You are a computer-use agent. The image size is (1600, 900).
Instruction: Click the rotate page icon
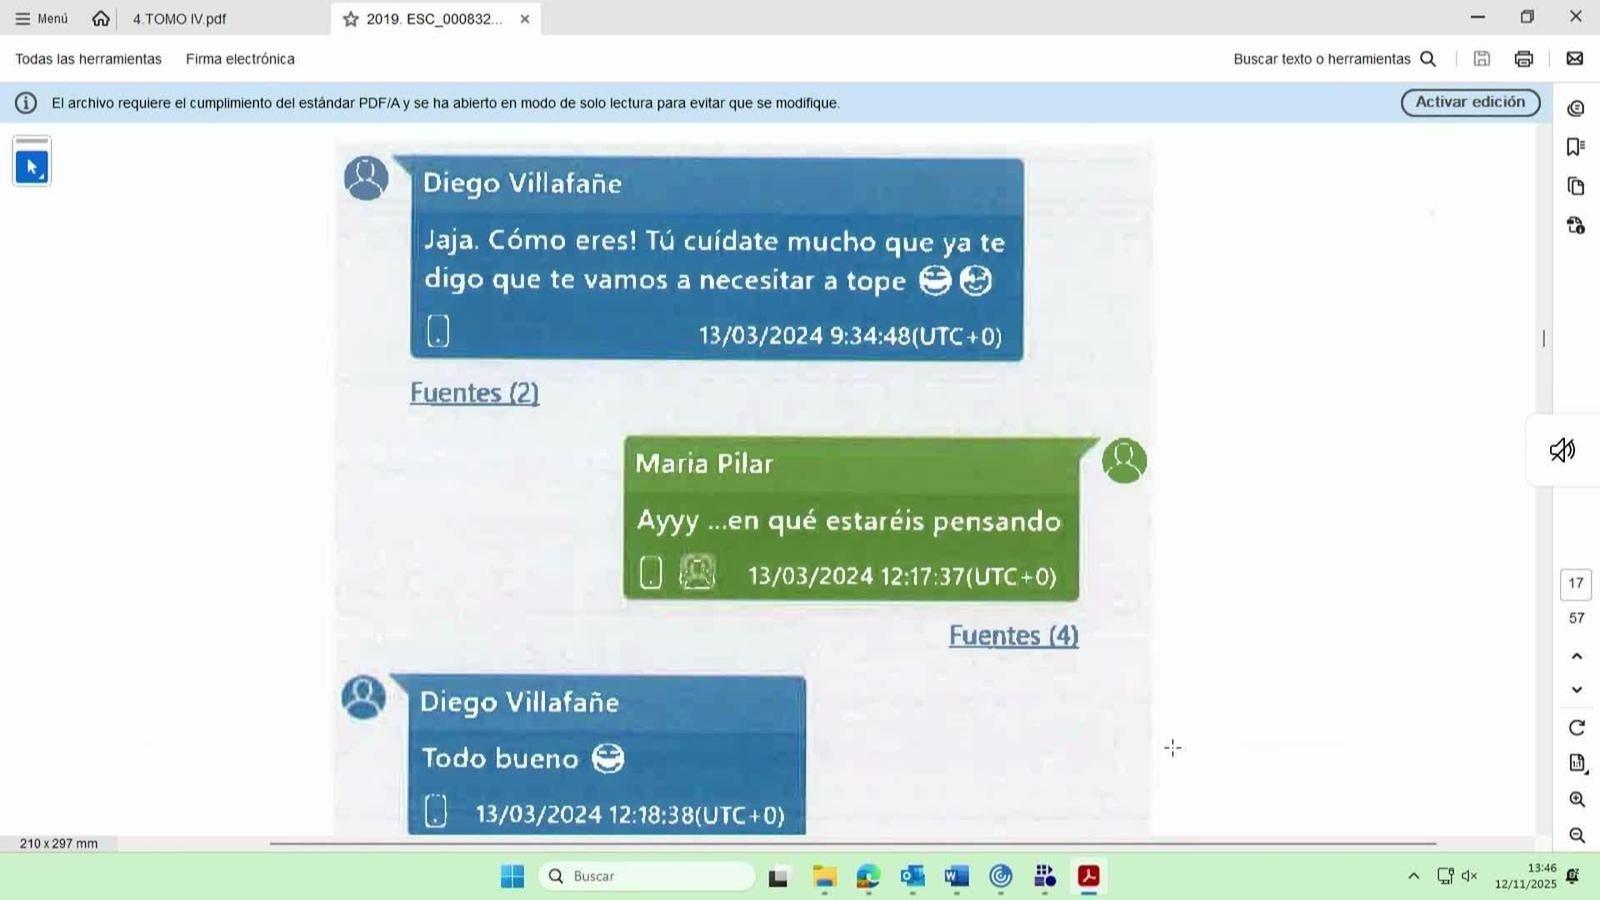pos(1577,728)
